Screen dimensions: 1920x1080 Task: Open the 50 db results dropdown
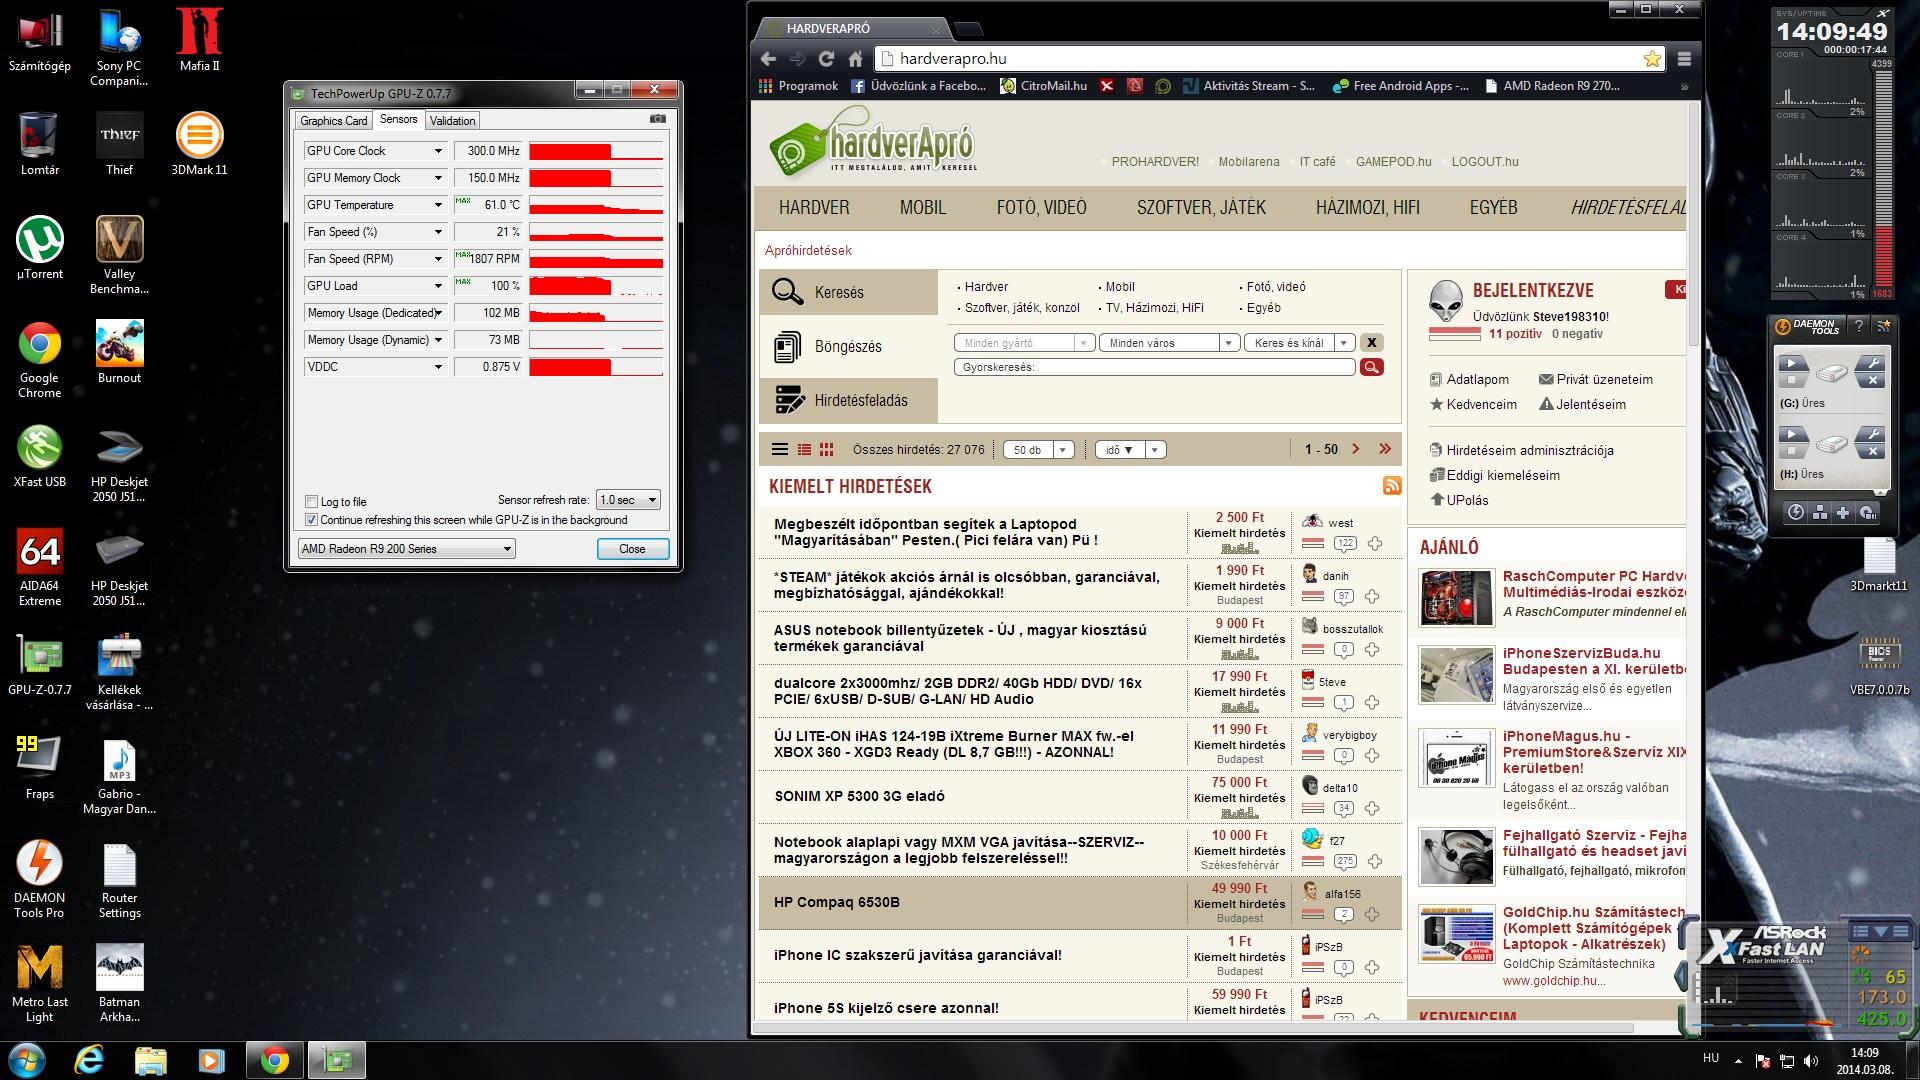pyautogui.click(x=1039, y=450)
